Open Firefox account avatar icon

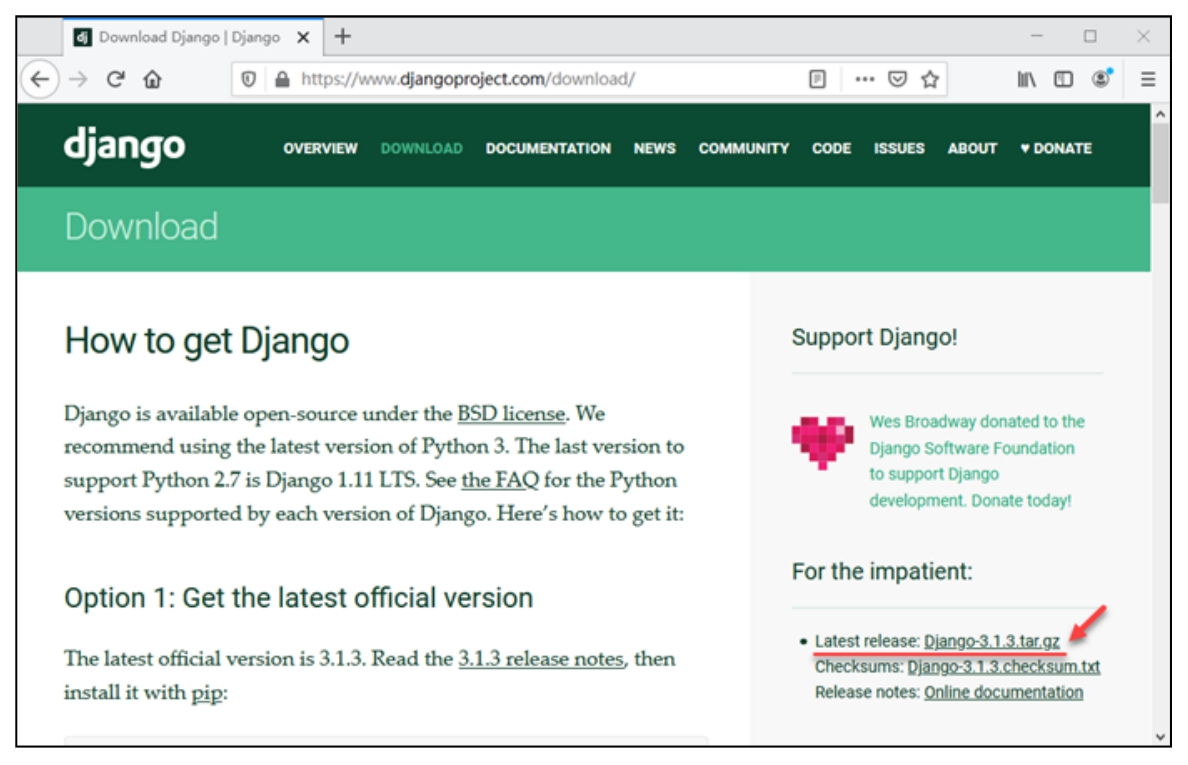(x=1101, y=78)
